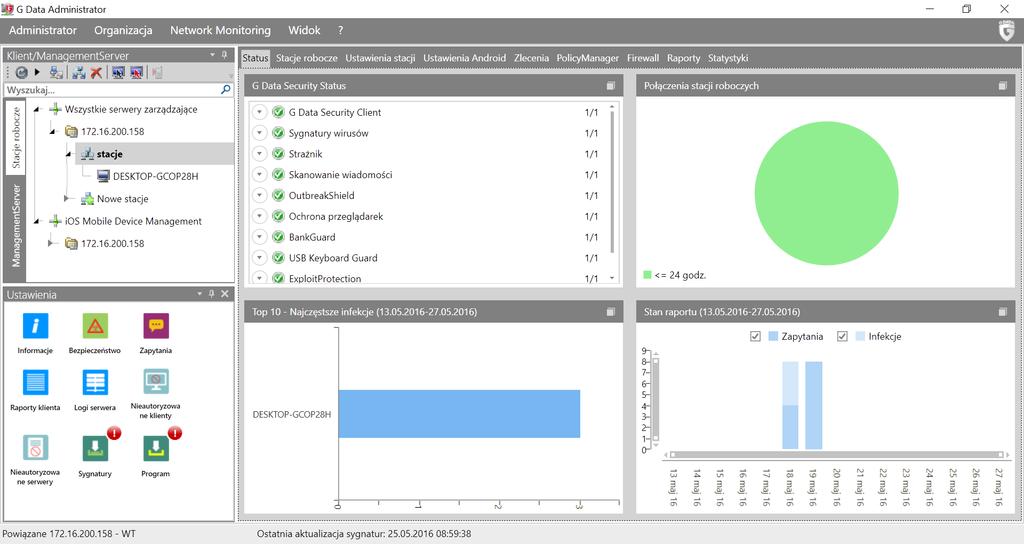Maximize the G Data Security Status panel
This screenshot has height=544, width=1024.
611,86
